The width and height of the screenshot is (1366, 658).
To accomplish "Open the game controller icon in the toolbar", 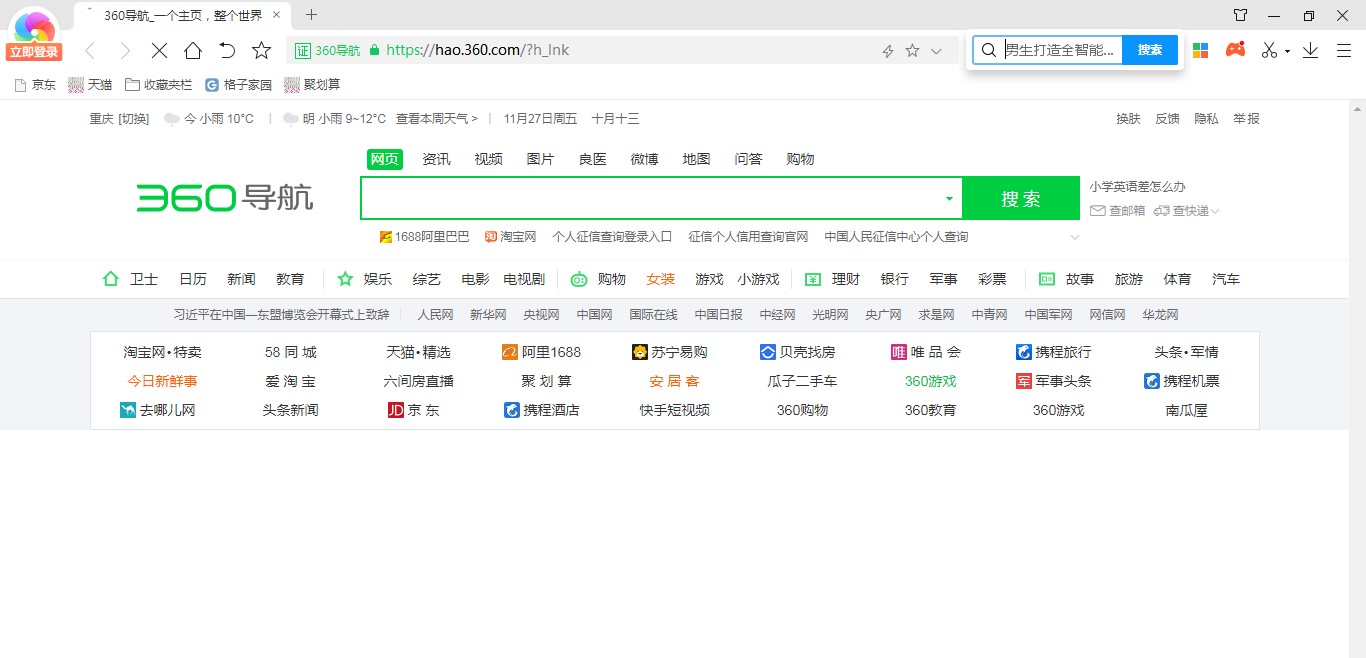I will tap(1236, 49).
